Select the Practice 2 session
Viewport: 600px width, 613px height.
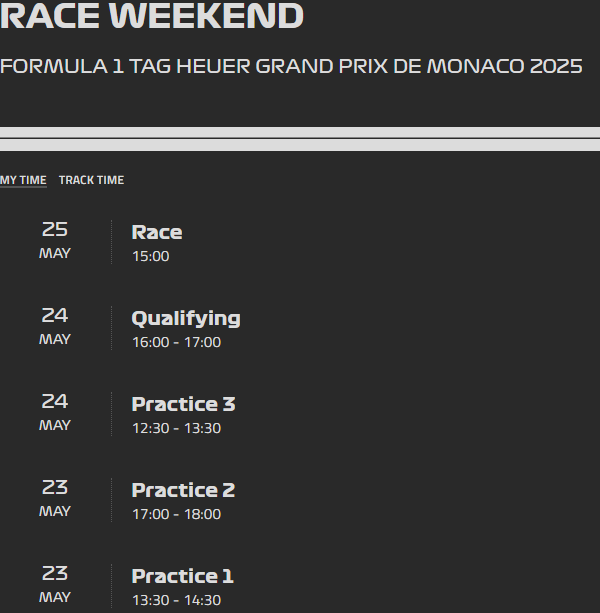pos(183,490)
